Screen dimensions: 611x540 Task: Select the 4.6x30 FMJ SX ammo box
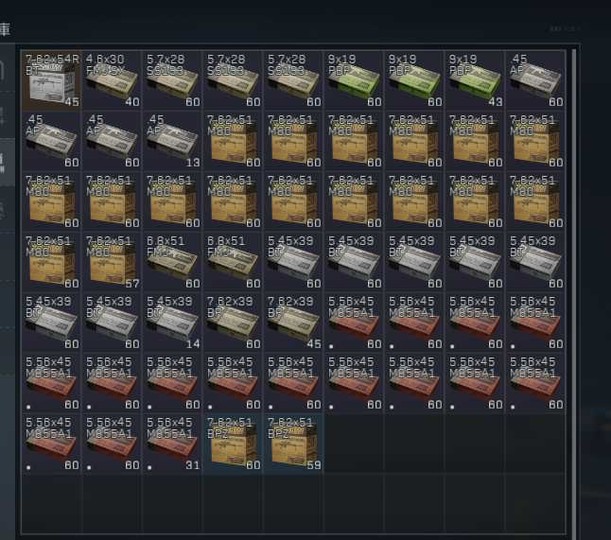tap(112, 80)
